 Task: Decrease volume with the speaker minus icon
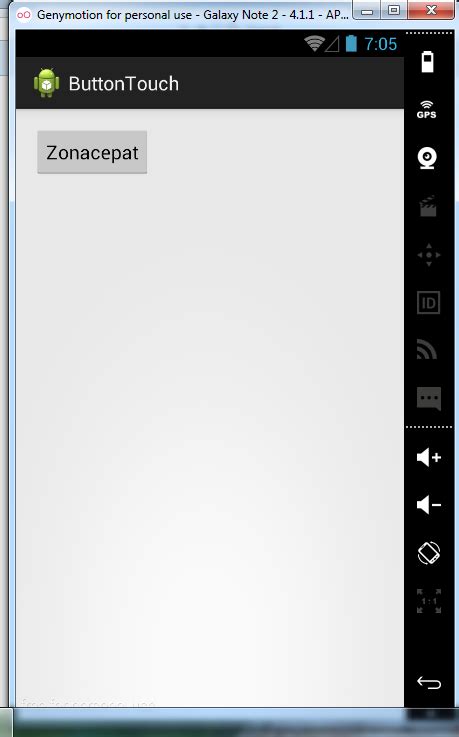click(x=428, y=505)
